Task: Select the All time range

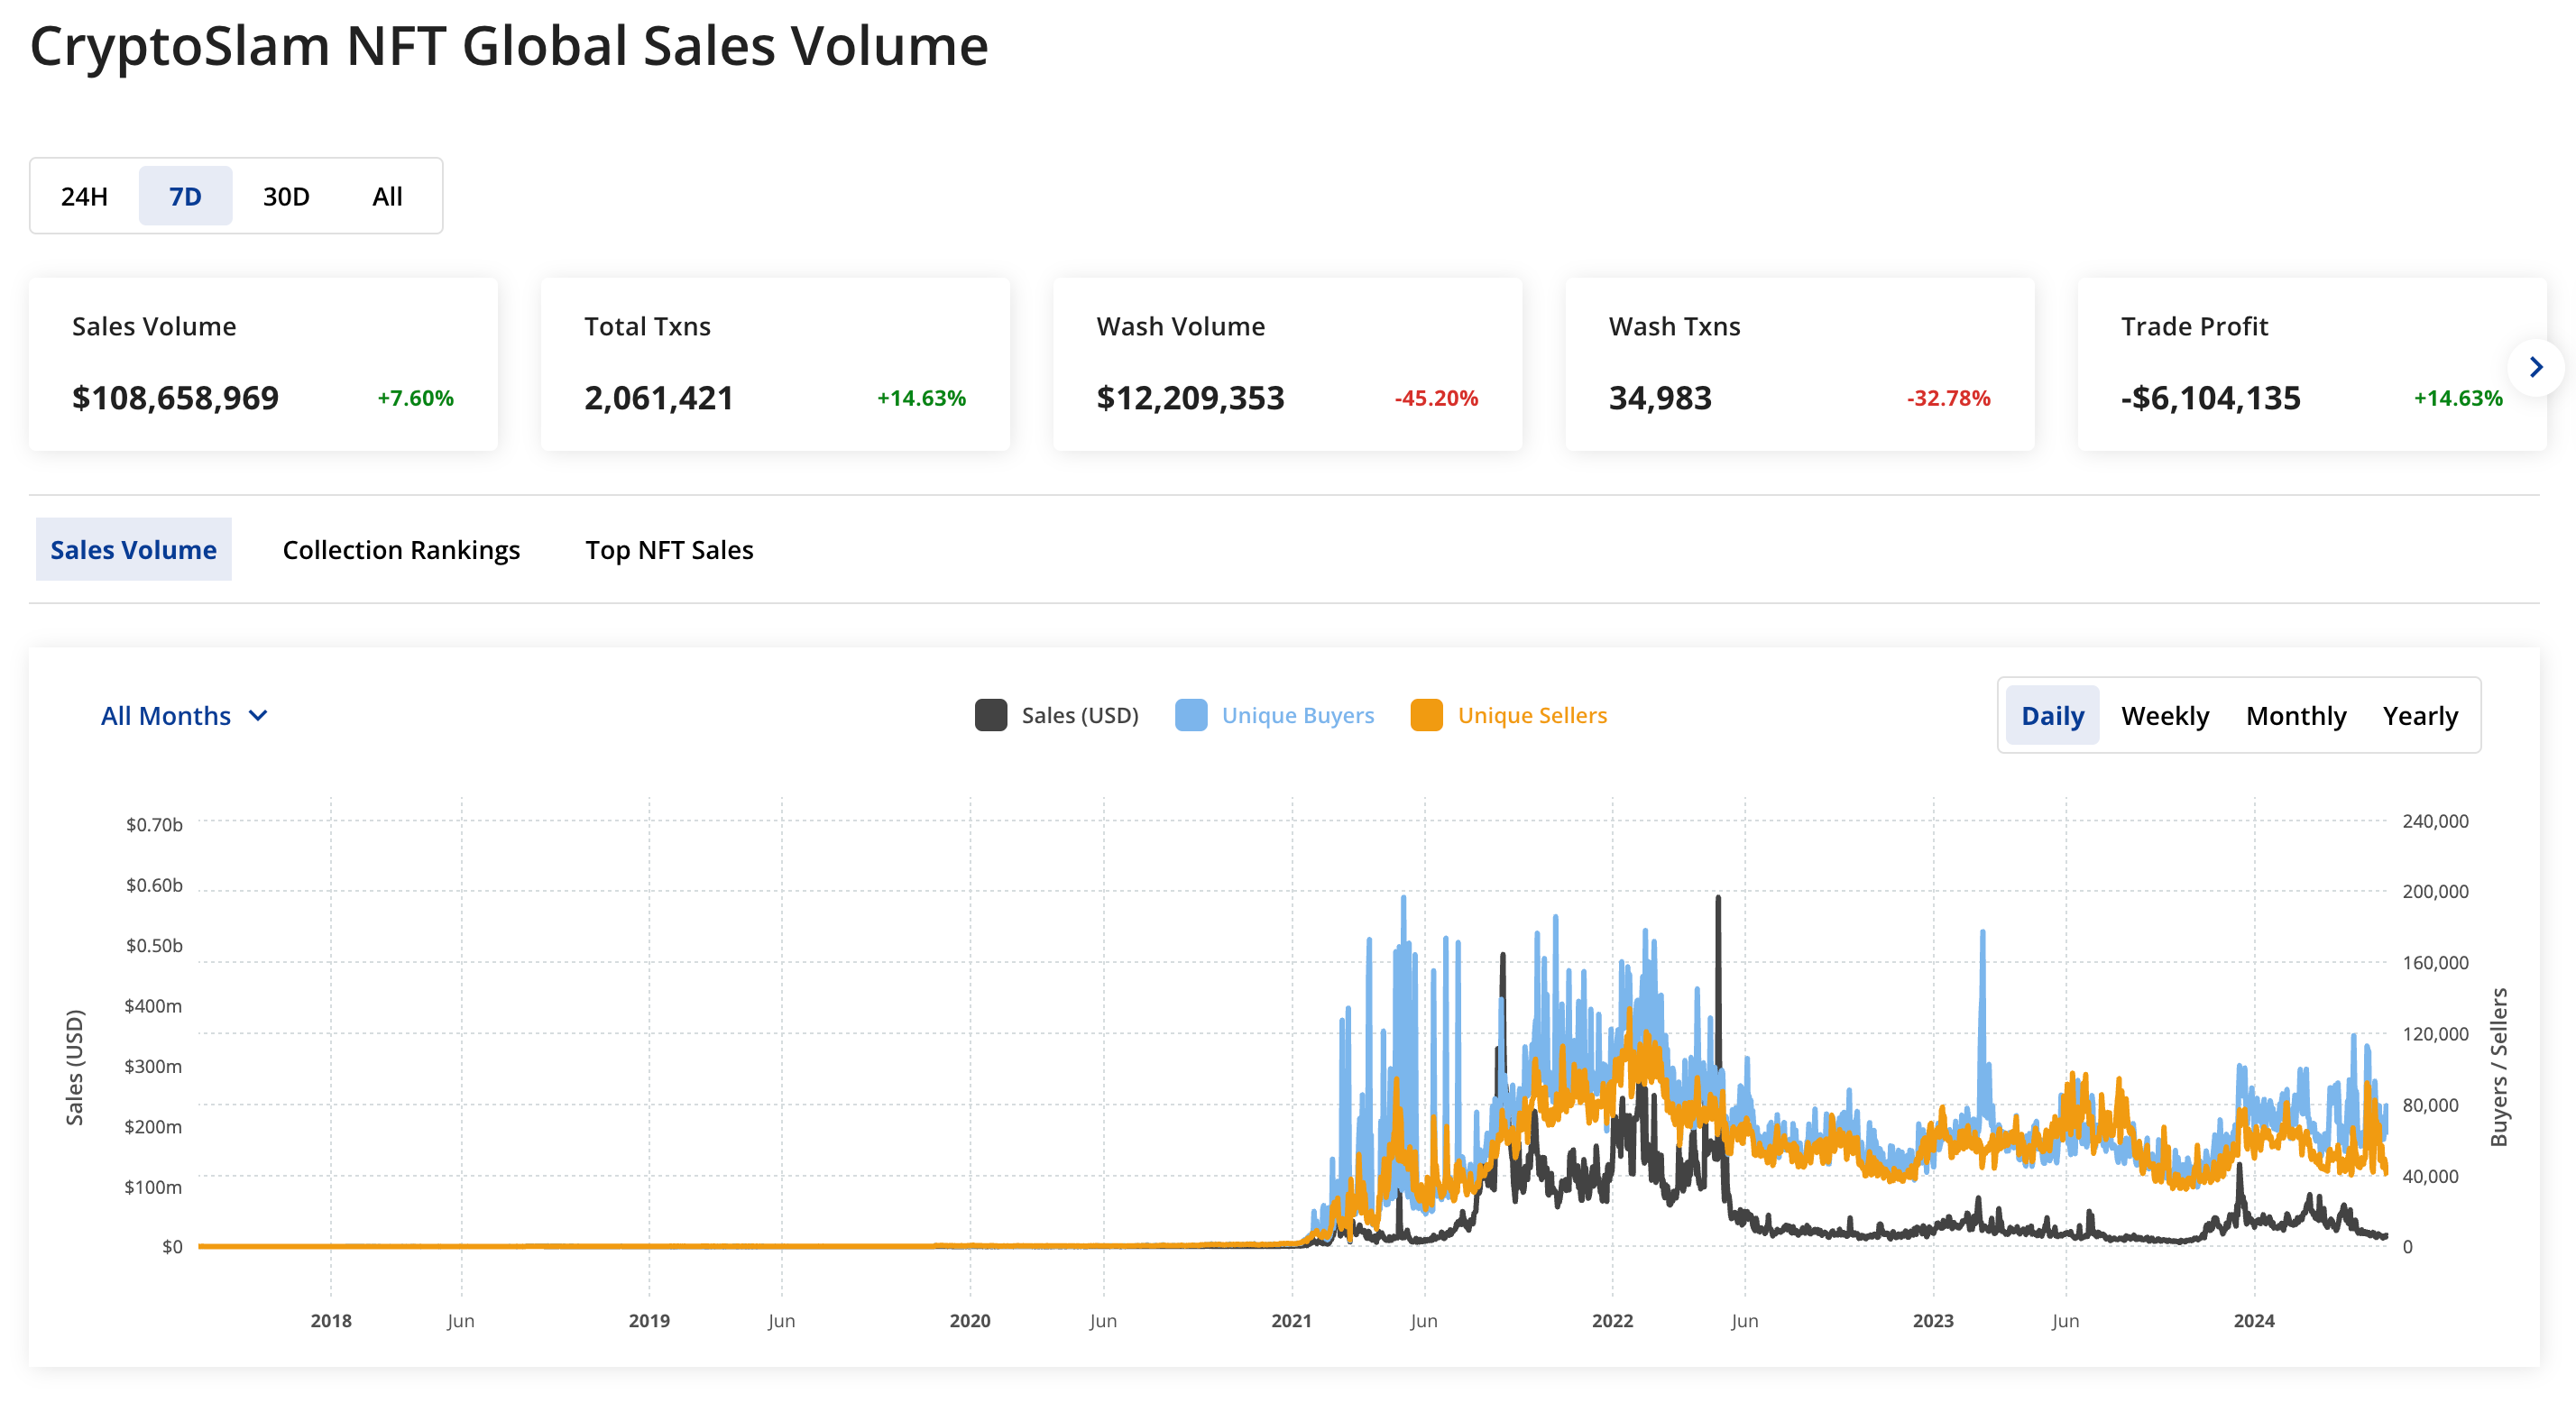Action: (x=387, y=196)
